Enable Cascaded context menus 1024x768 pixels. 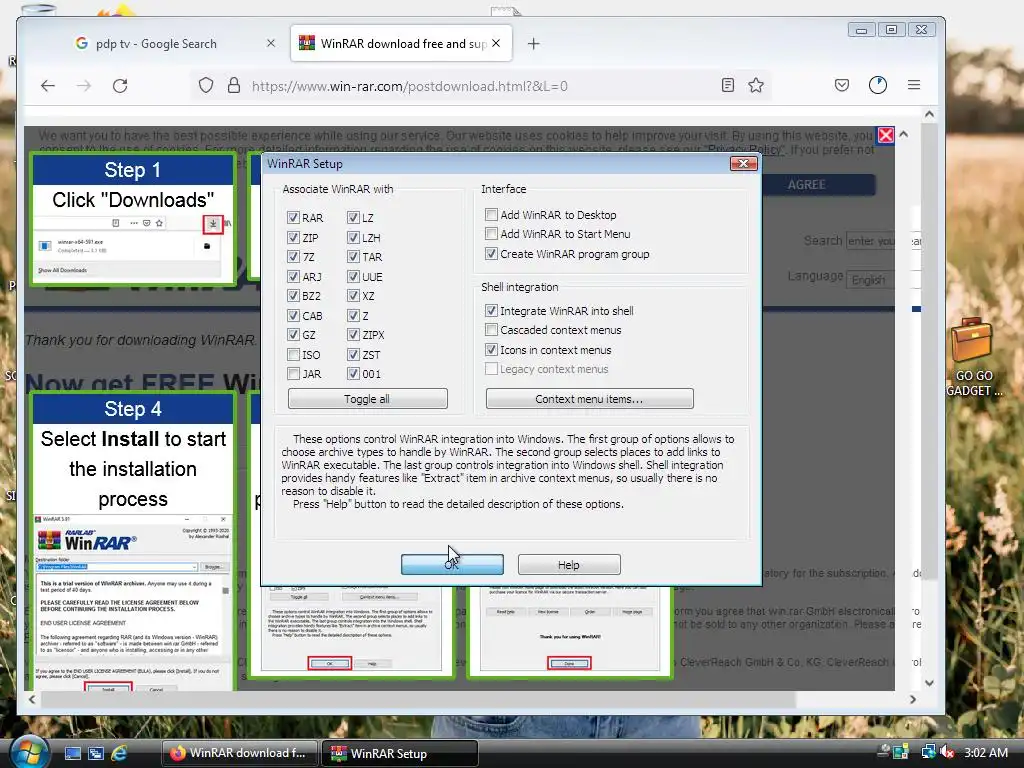coord(491,329)
